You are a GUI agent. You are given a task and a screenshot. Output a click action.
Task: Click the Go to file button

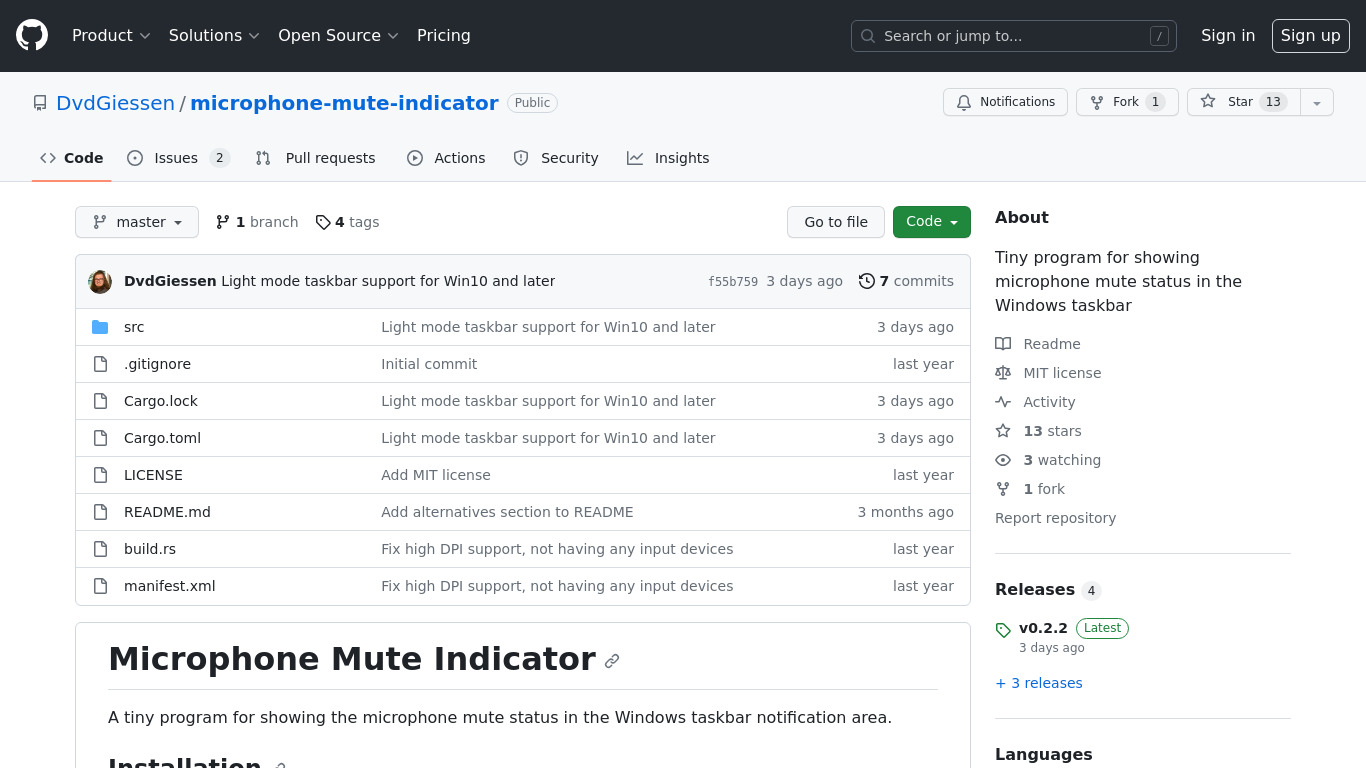(x=836, y=222)
